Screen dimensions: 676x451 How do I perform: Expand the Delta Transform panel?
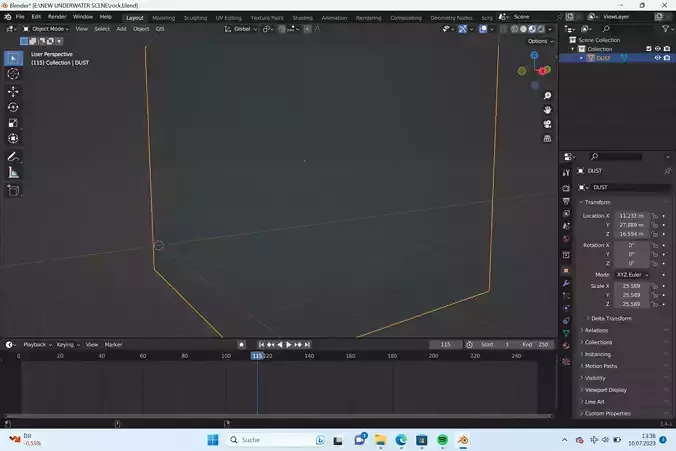pos(611,318)
